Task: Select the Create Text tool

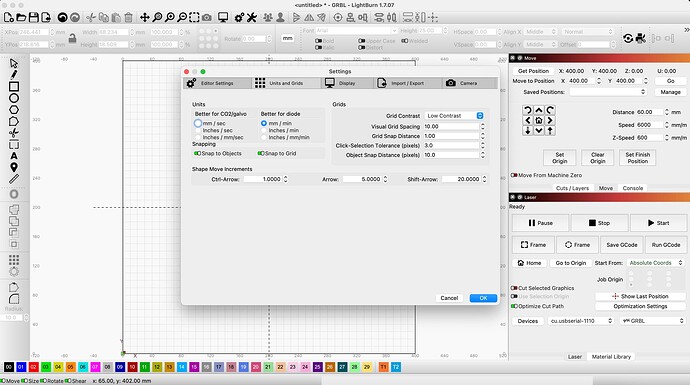Action: tap(14, 156)
